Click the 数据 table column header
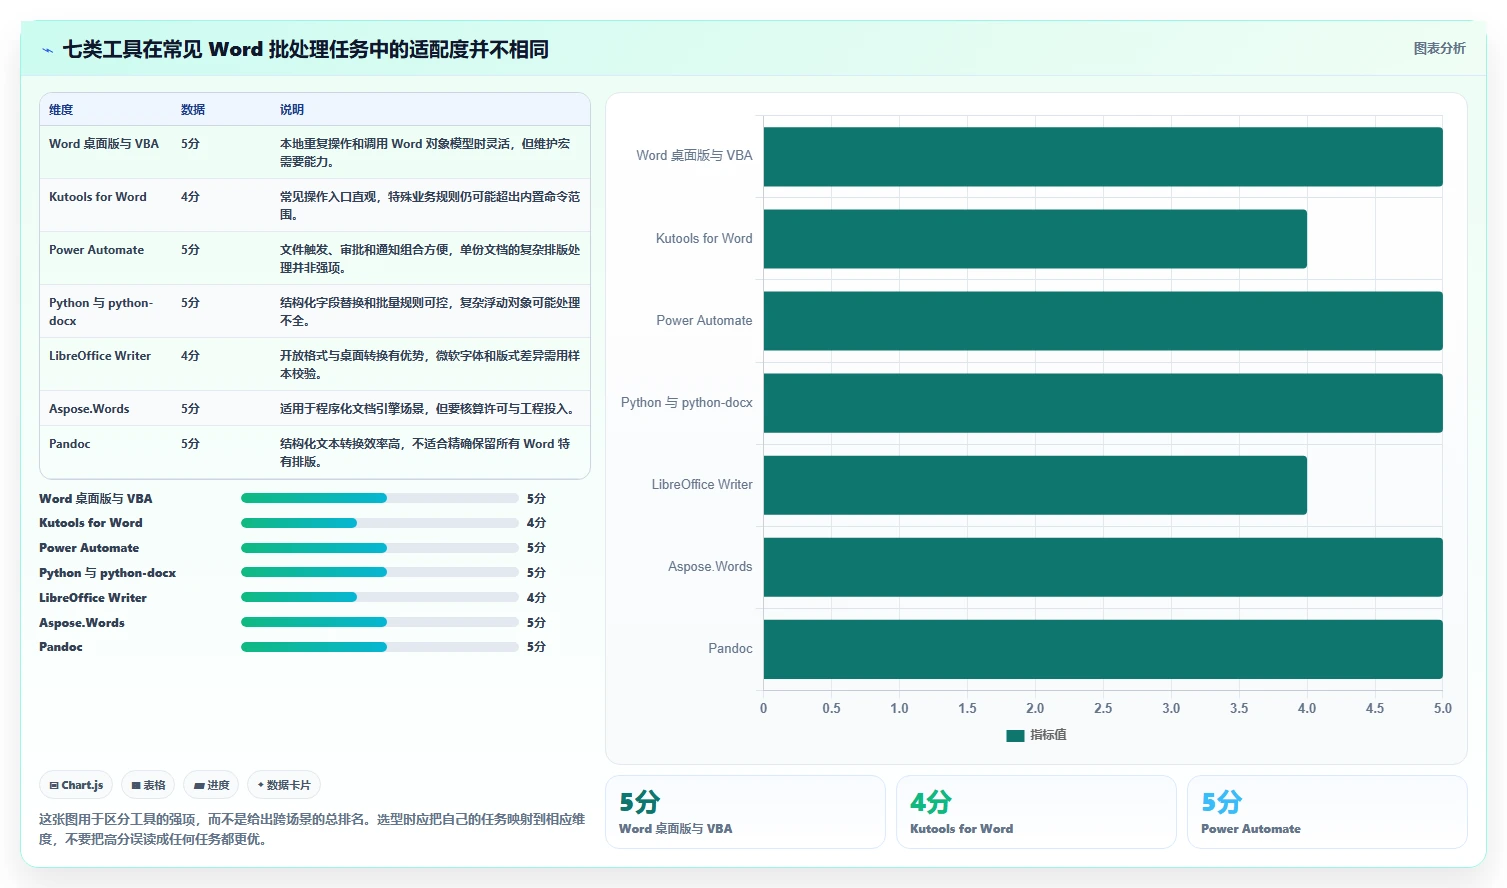 point(193,110)
